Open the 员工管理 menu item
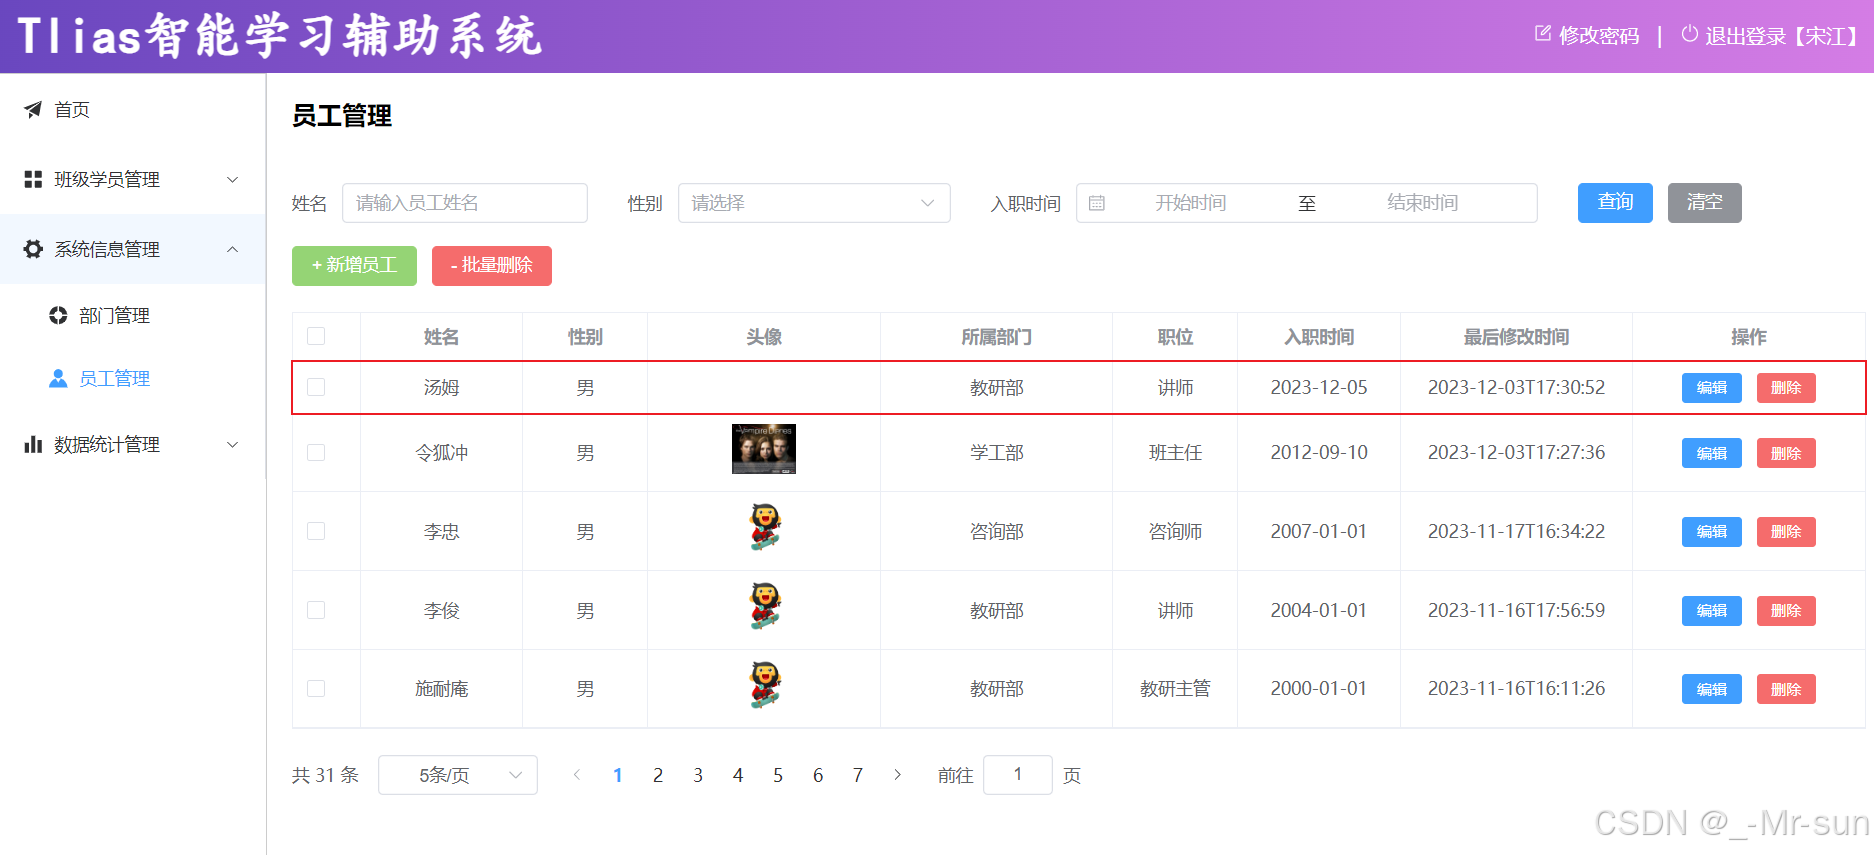The height and width of the screenshot is (855, 1874). pyautogui.click(x=133, y=378)
